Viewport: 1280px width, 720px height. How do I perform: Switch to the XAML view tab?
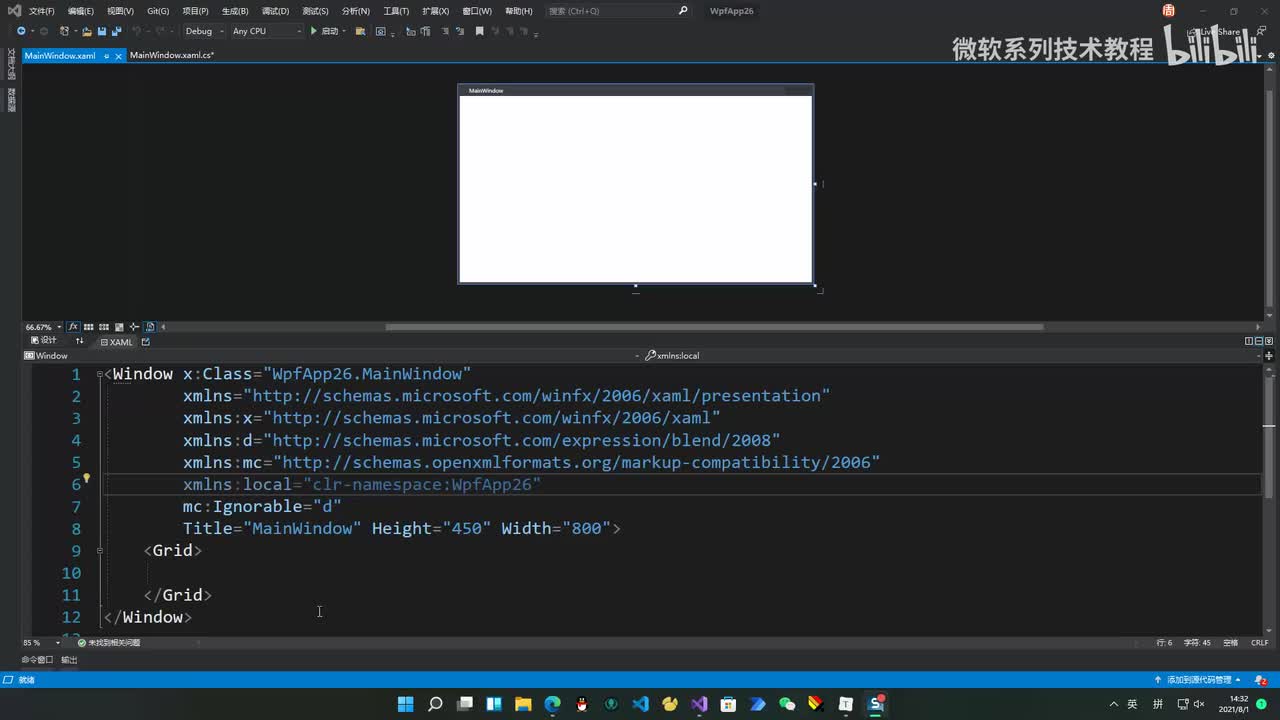[116, 342]
